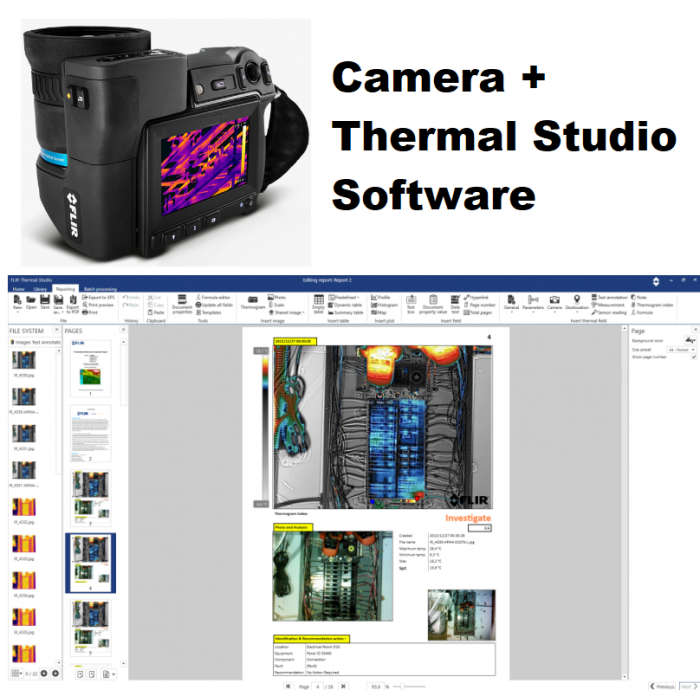
Task: Go to the first page
Action: pyautogui.click(x=288, y=687)
